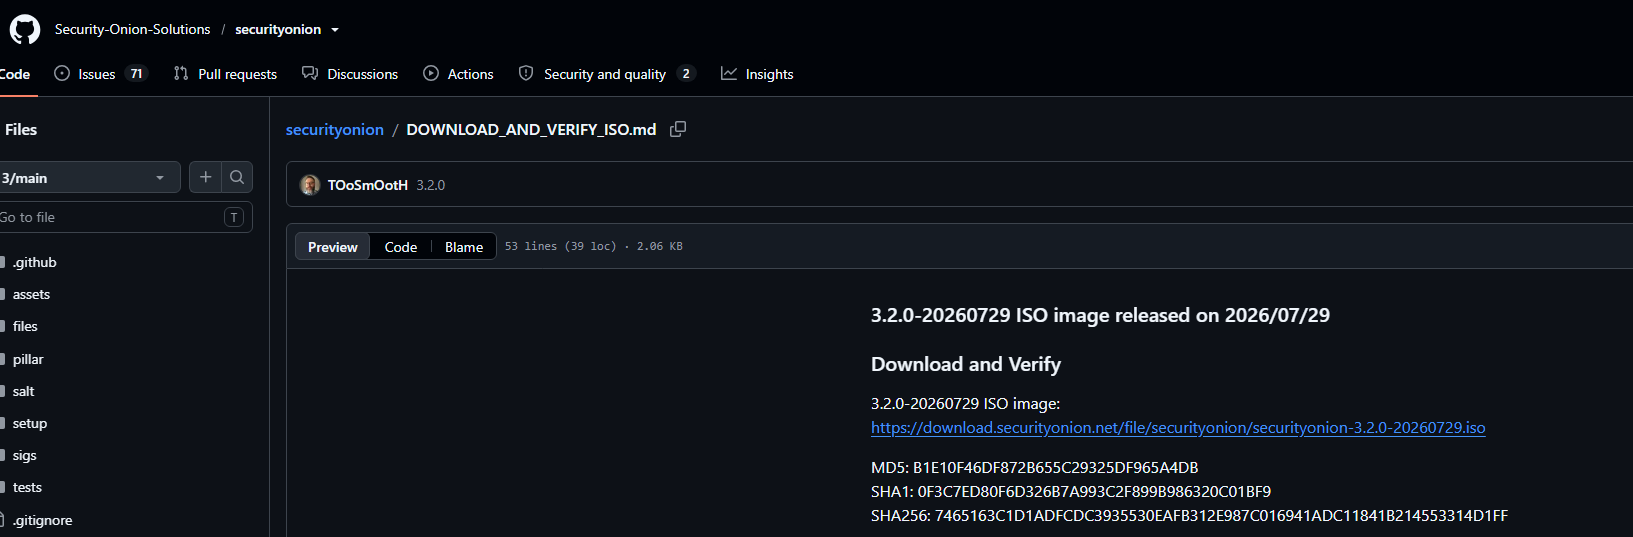Click the search files magnifier icon
The height and width of the screenshot is (537, 1633).
(x=237, y=177)
